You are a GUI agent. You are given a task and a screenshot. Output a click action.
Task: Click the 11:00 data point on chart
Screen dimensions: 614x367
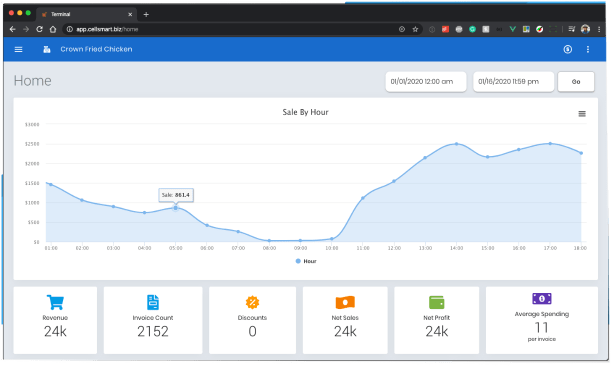[363, 198]
